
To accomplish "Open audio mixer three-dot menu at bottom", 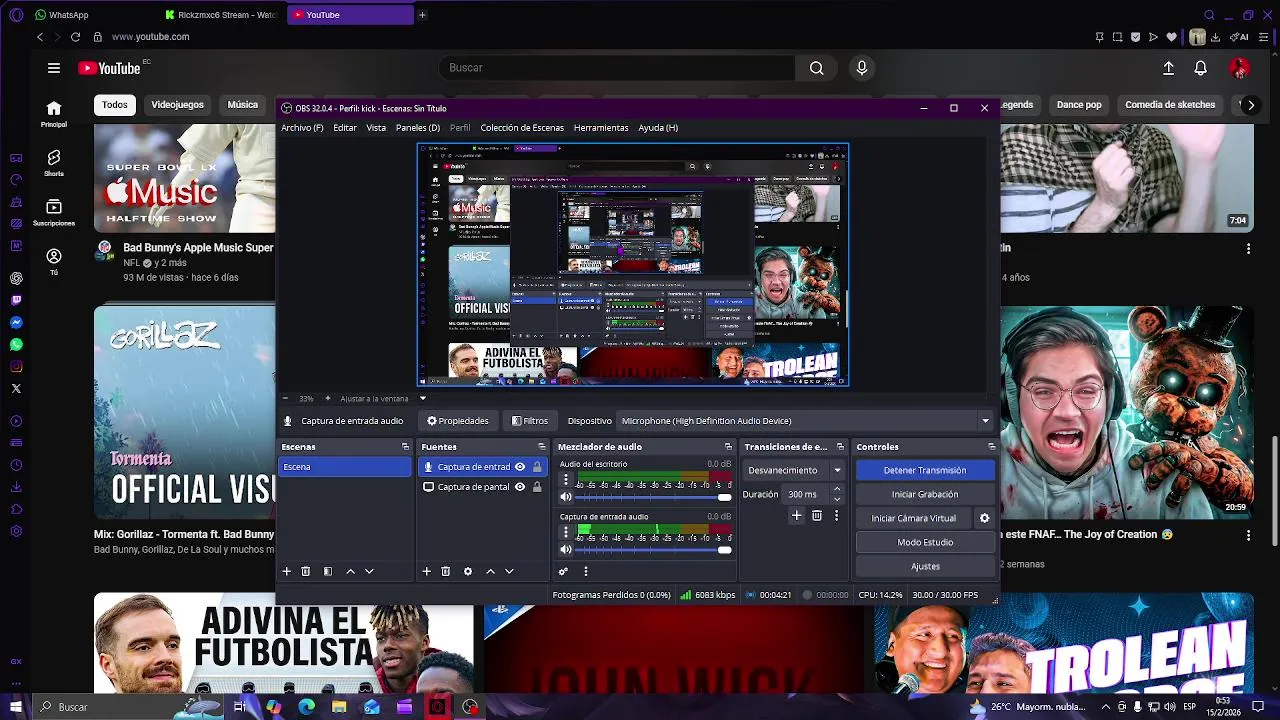I will point(586,571).
